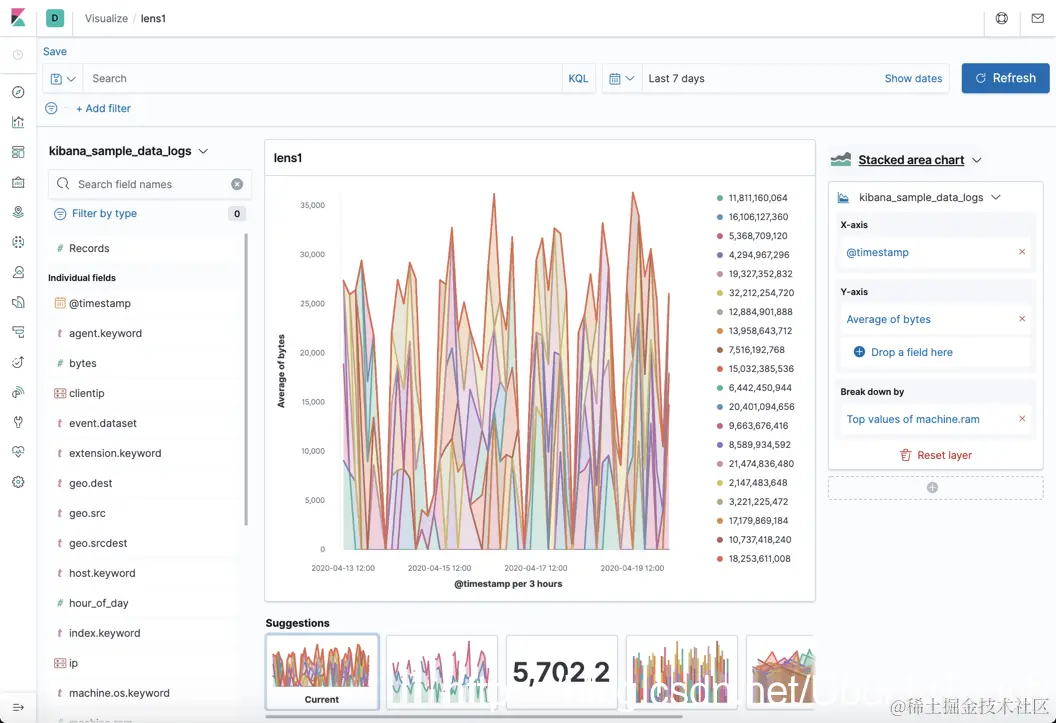
Task: Focus the query Search input
Action: pyautogui.click(x=322, y=79)
